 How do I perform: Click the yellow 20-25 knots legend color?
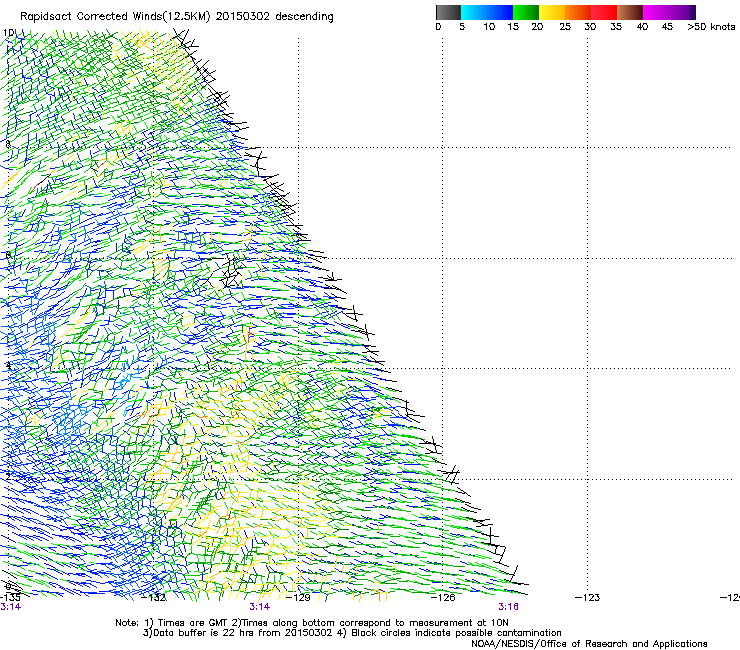click(x=552, y=12)
